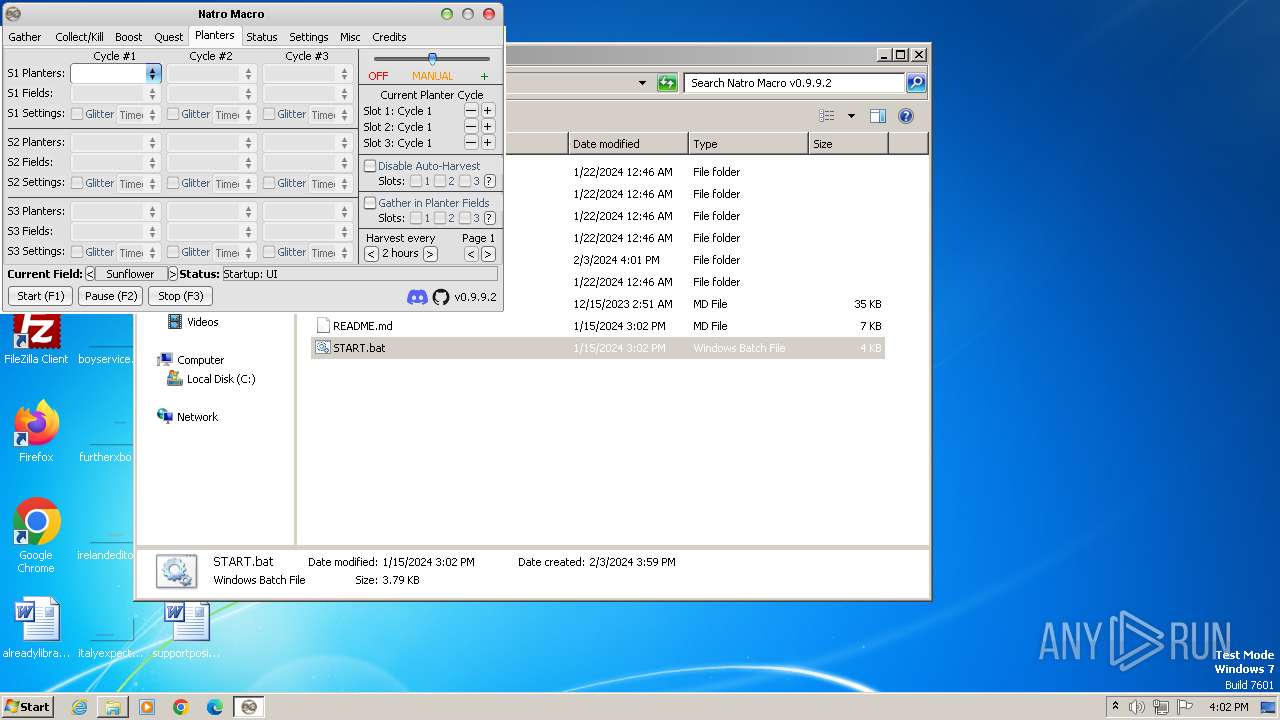Click Explorer address bar refresh button
Image resolution: width=1280 pixels, height=720 pixels.
click(x=667, y=83)
